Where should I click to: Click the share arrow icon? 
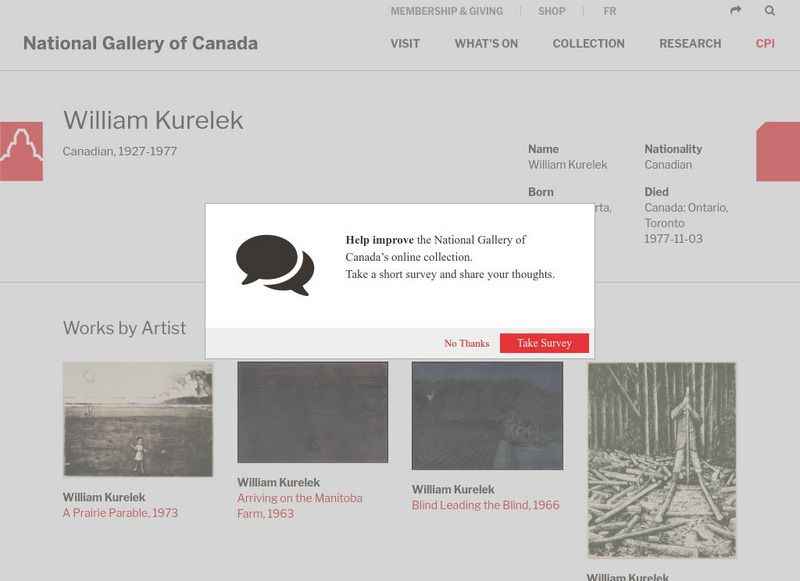click(x=736, y=11)
